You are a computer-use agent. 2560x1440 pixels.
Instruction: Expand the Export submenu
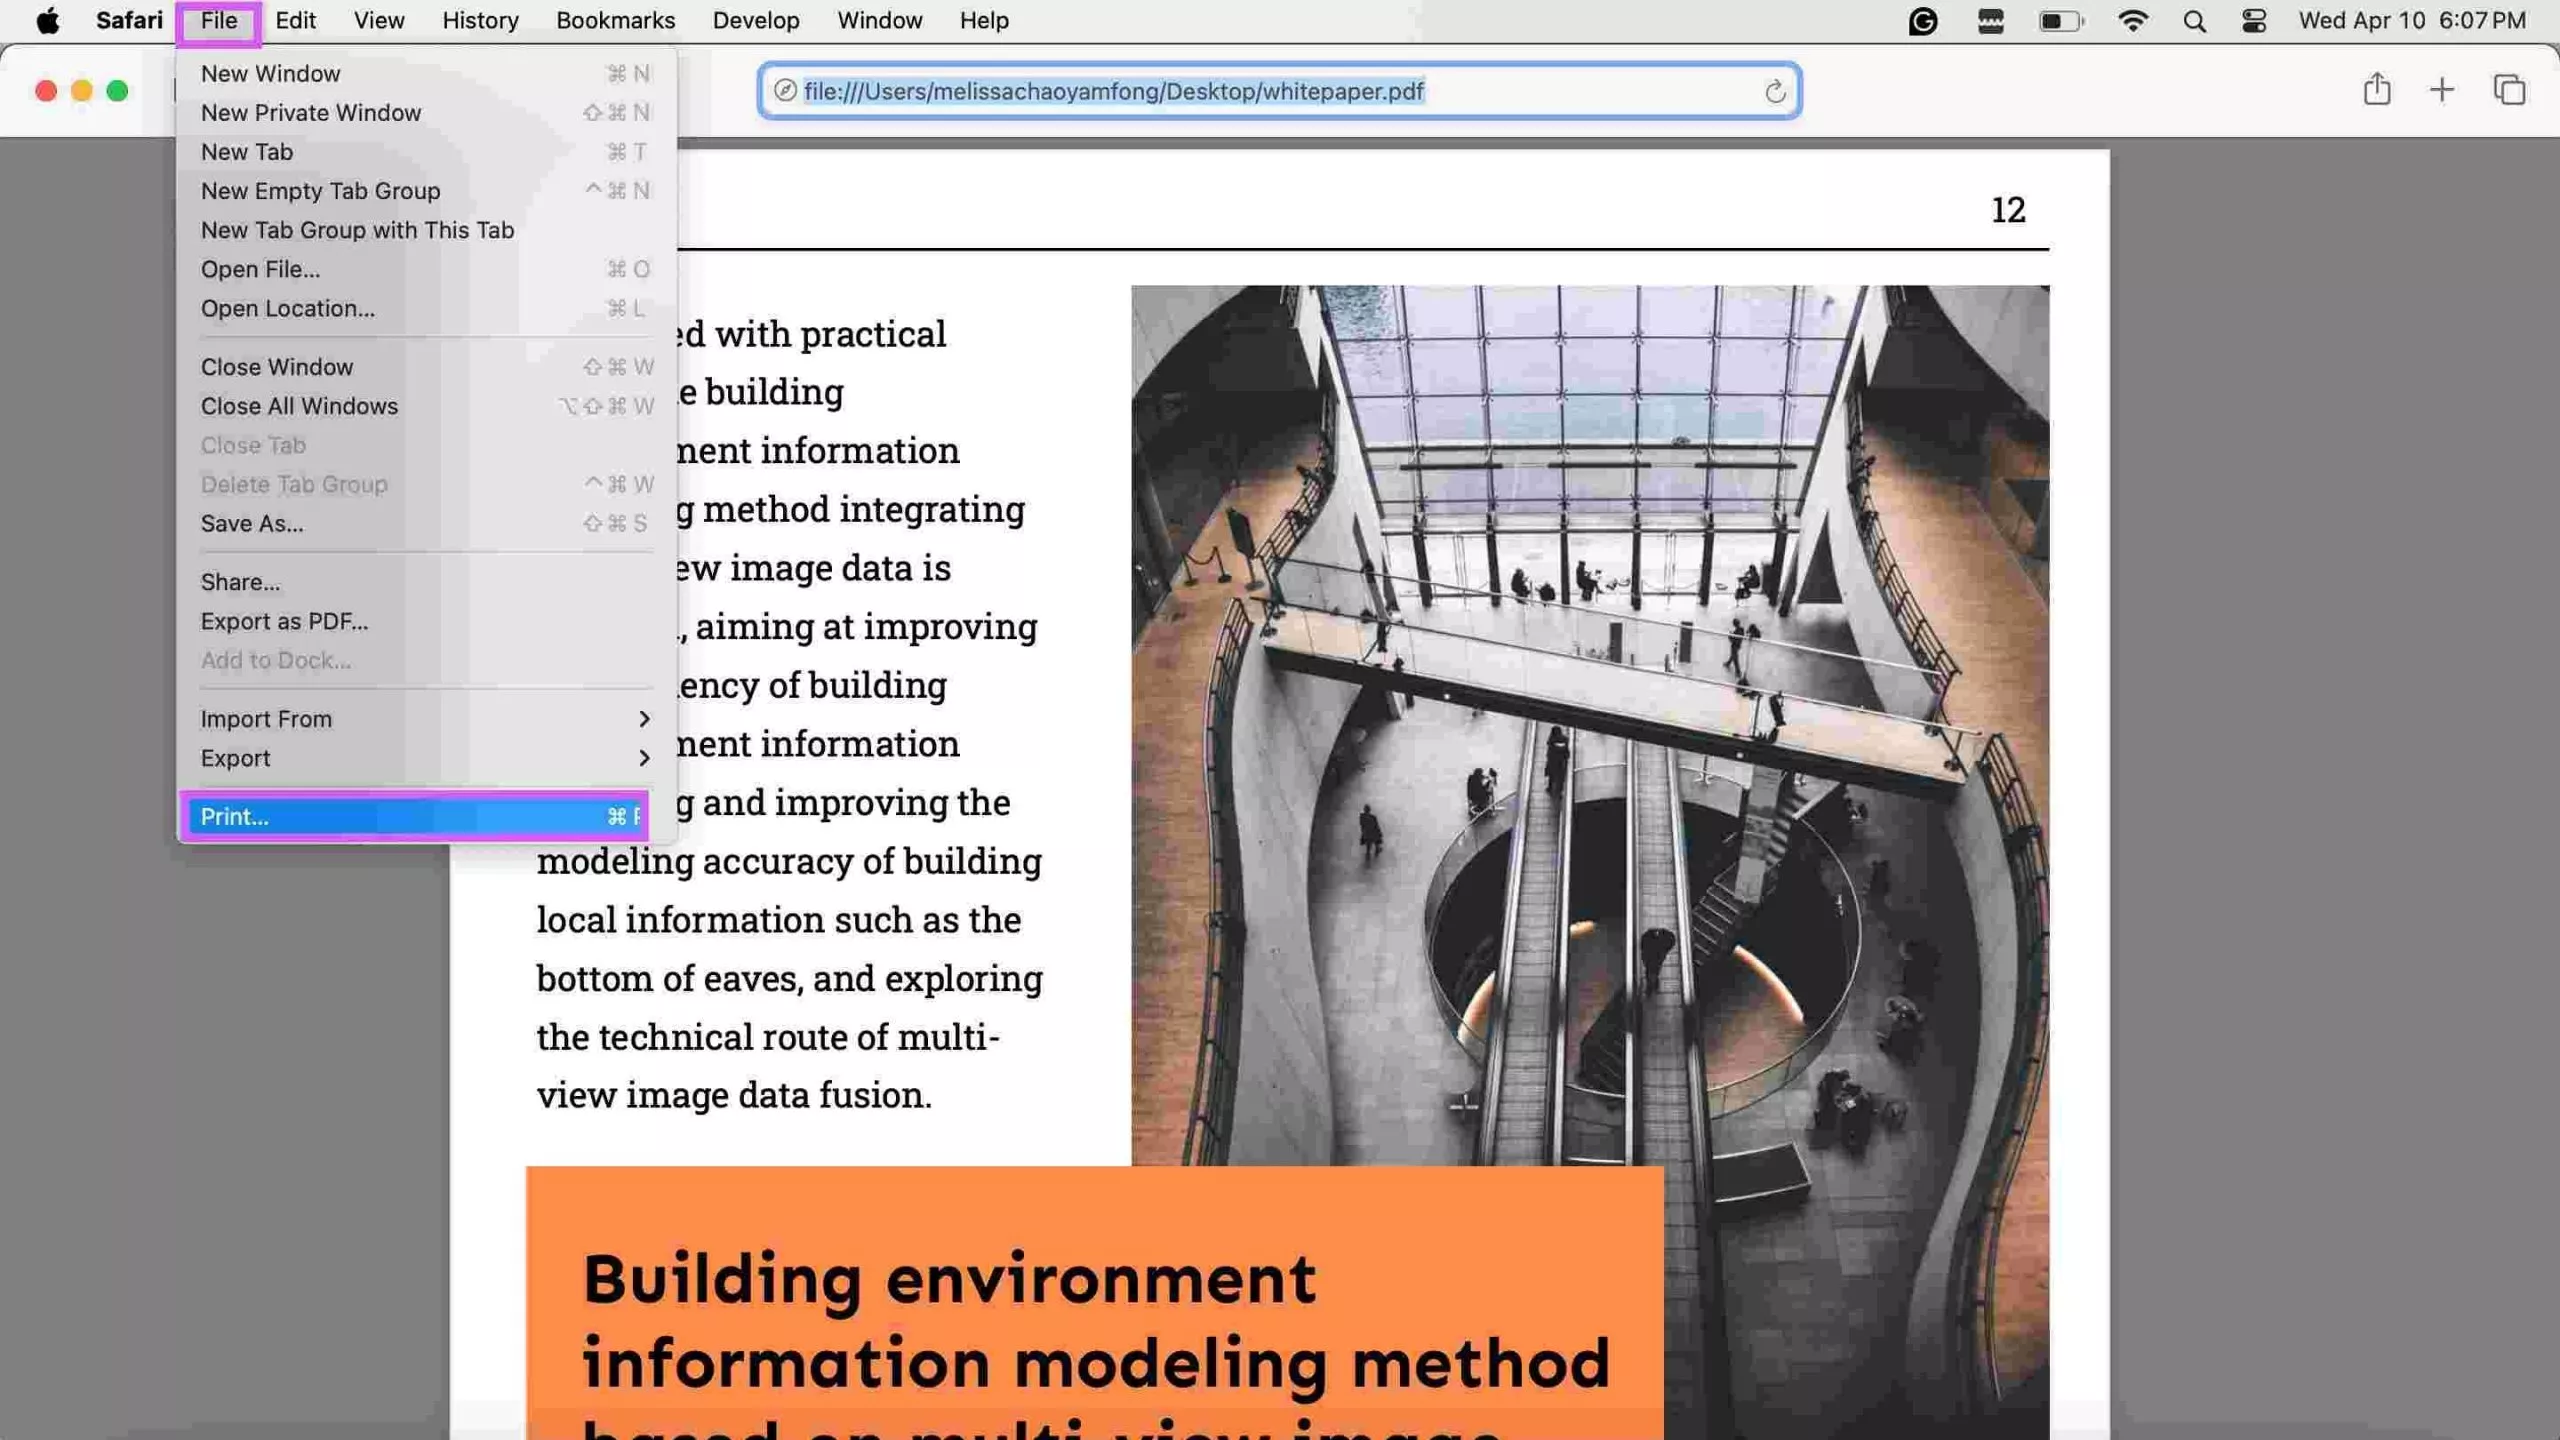pyautogui.click(x=236, y=757)
